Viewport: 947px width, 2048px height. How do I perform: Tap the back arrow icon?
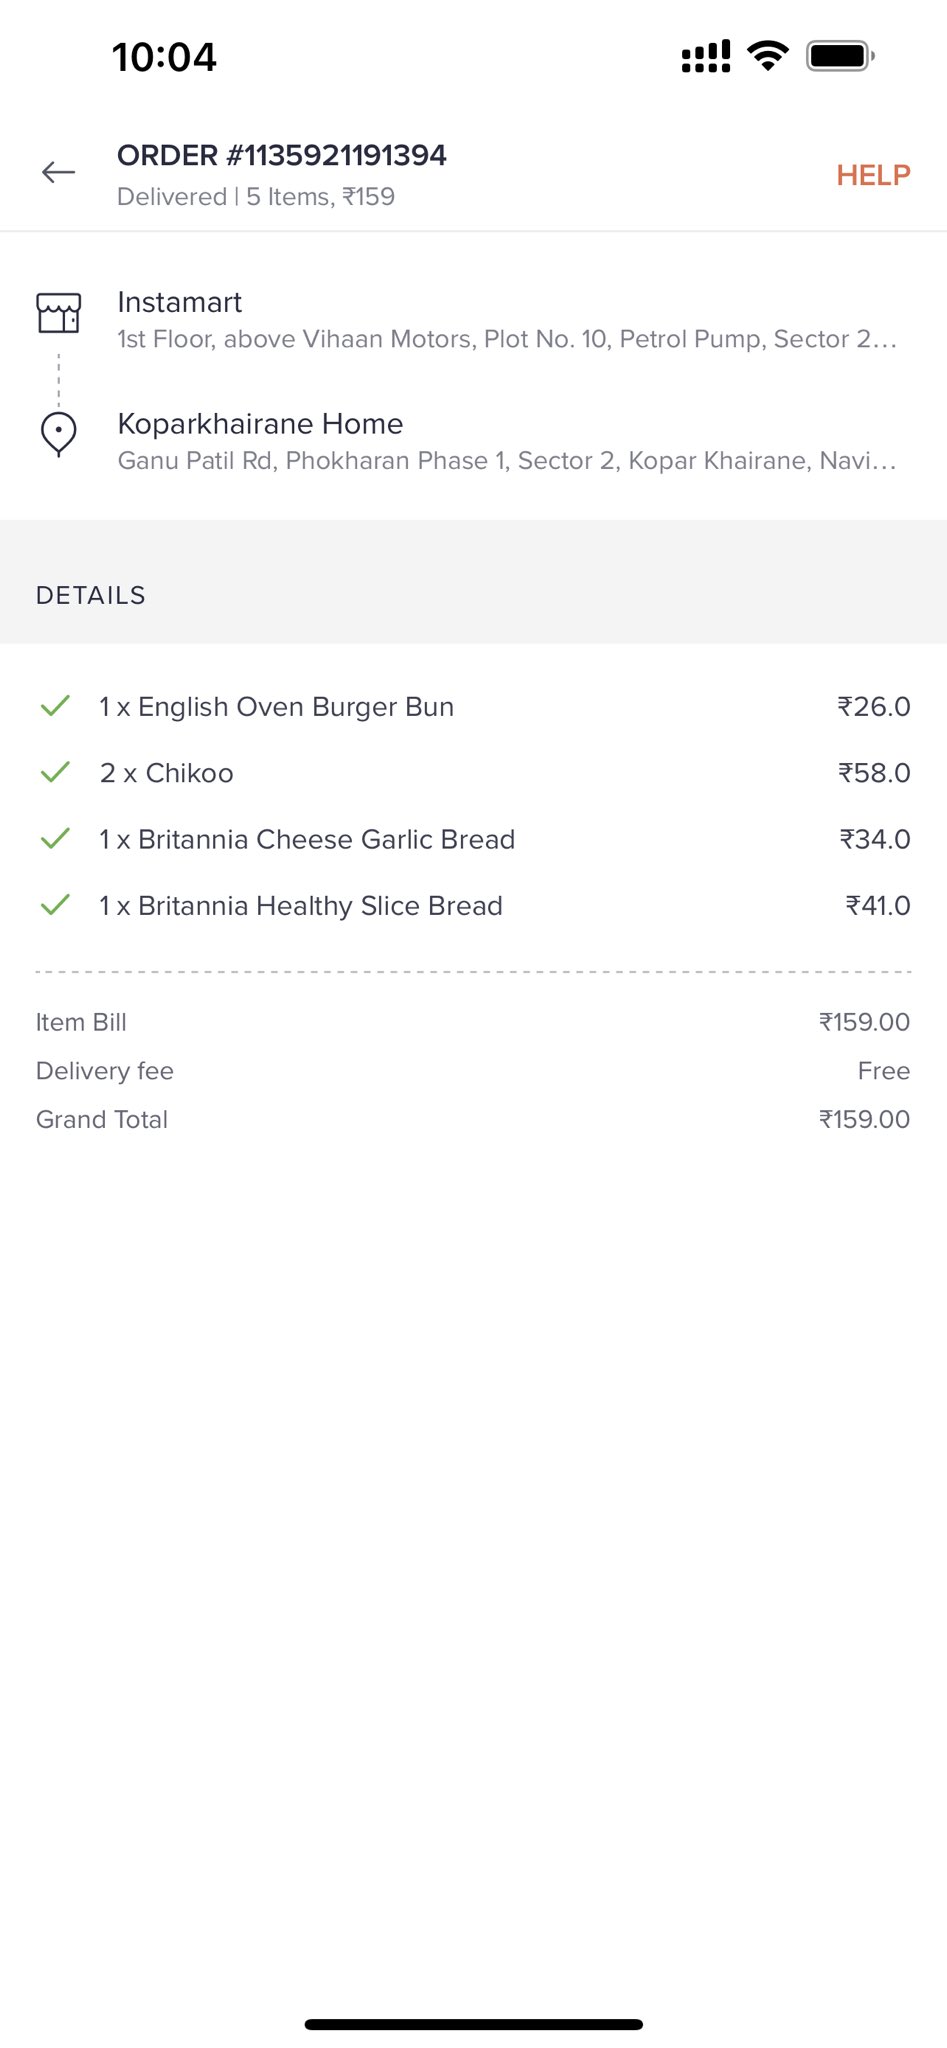58,173
